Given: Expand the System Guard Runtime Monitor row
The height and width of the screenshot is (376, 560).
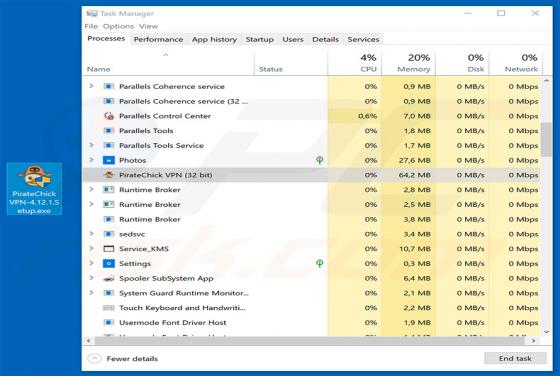Looking at the screenshot, I should pyautogui.click(x=91, y=293).
